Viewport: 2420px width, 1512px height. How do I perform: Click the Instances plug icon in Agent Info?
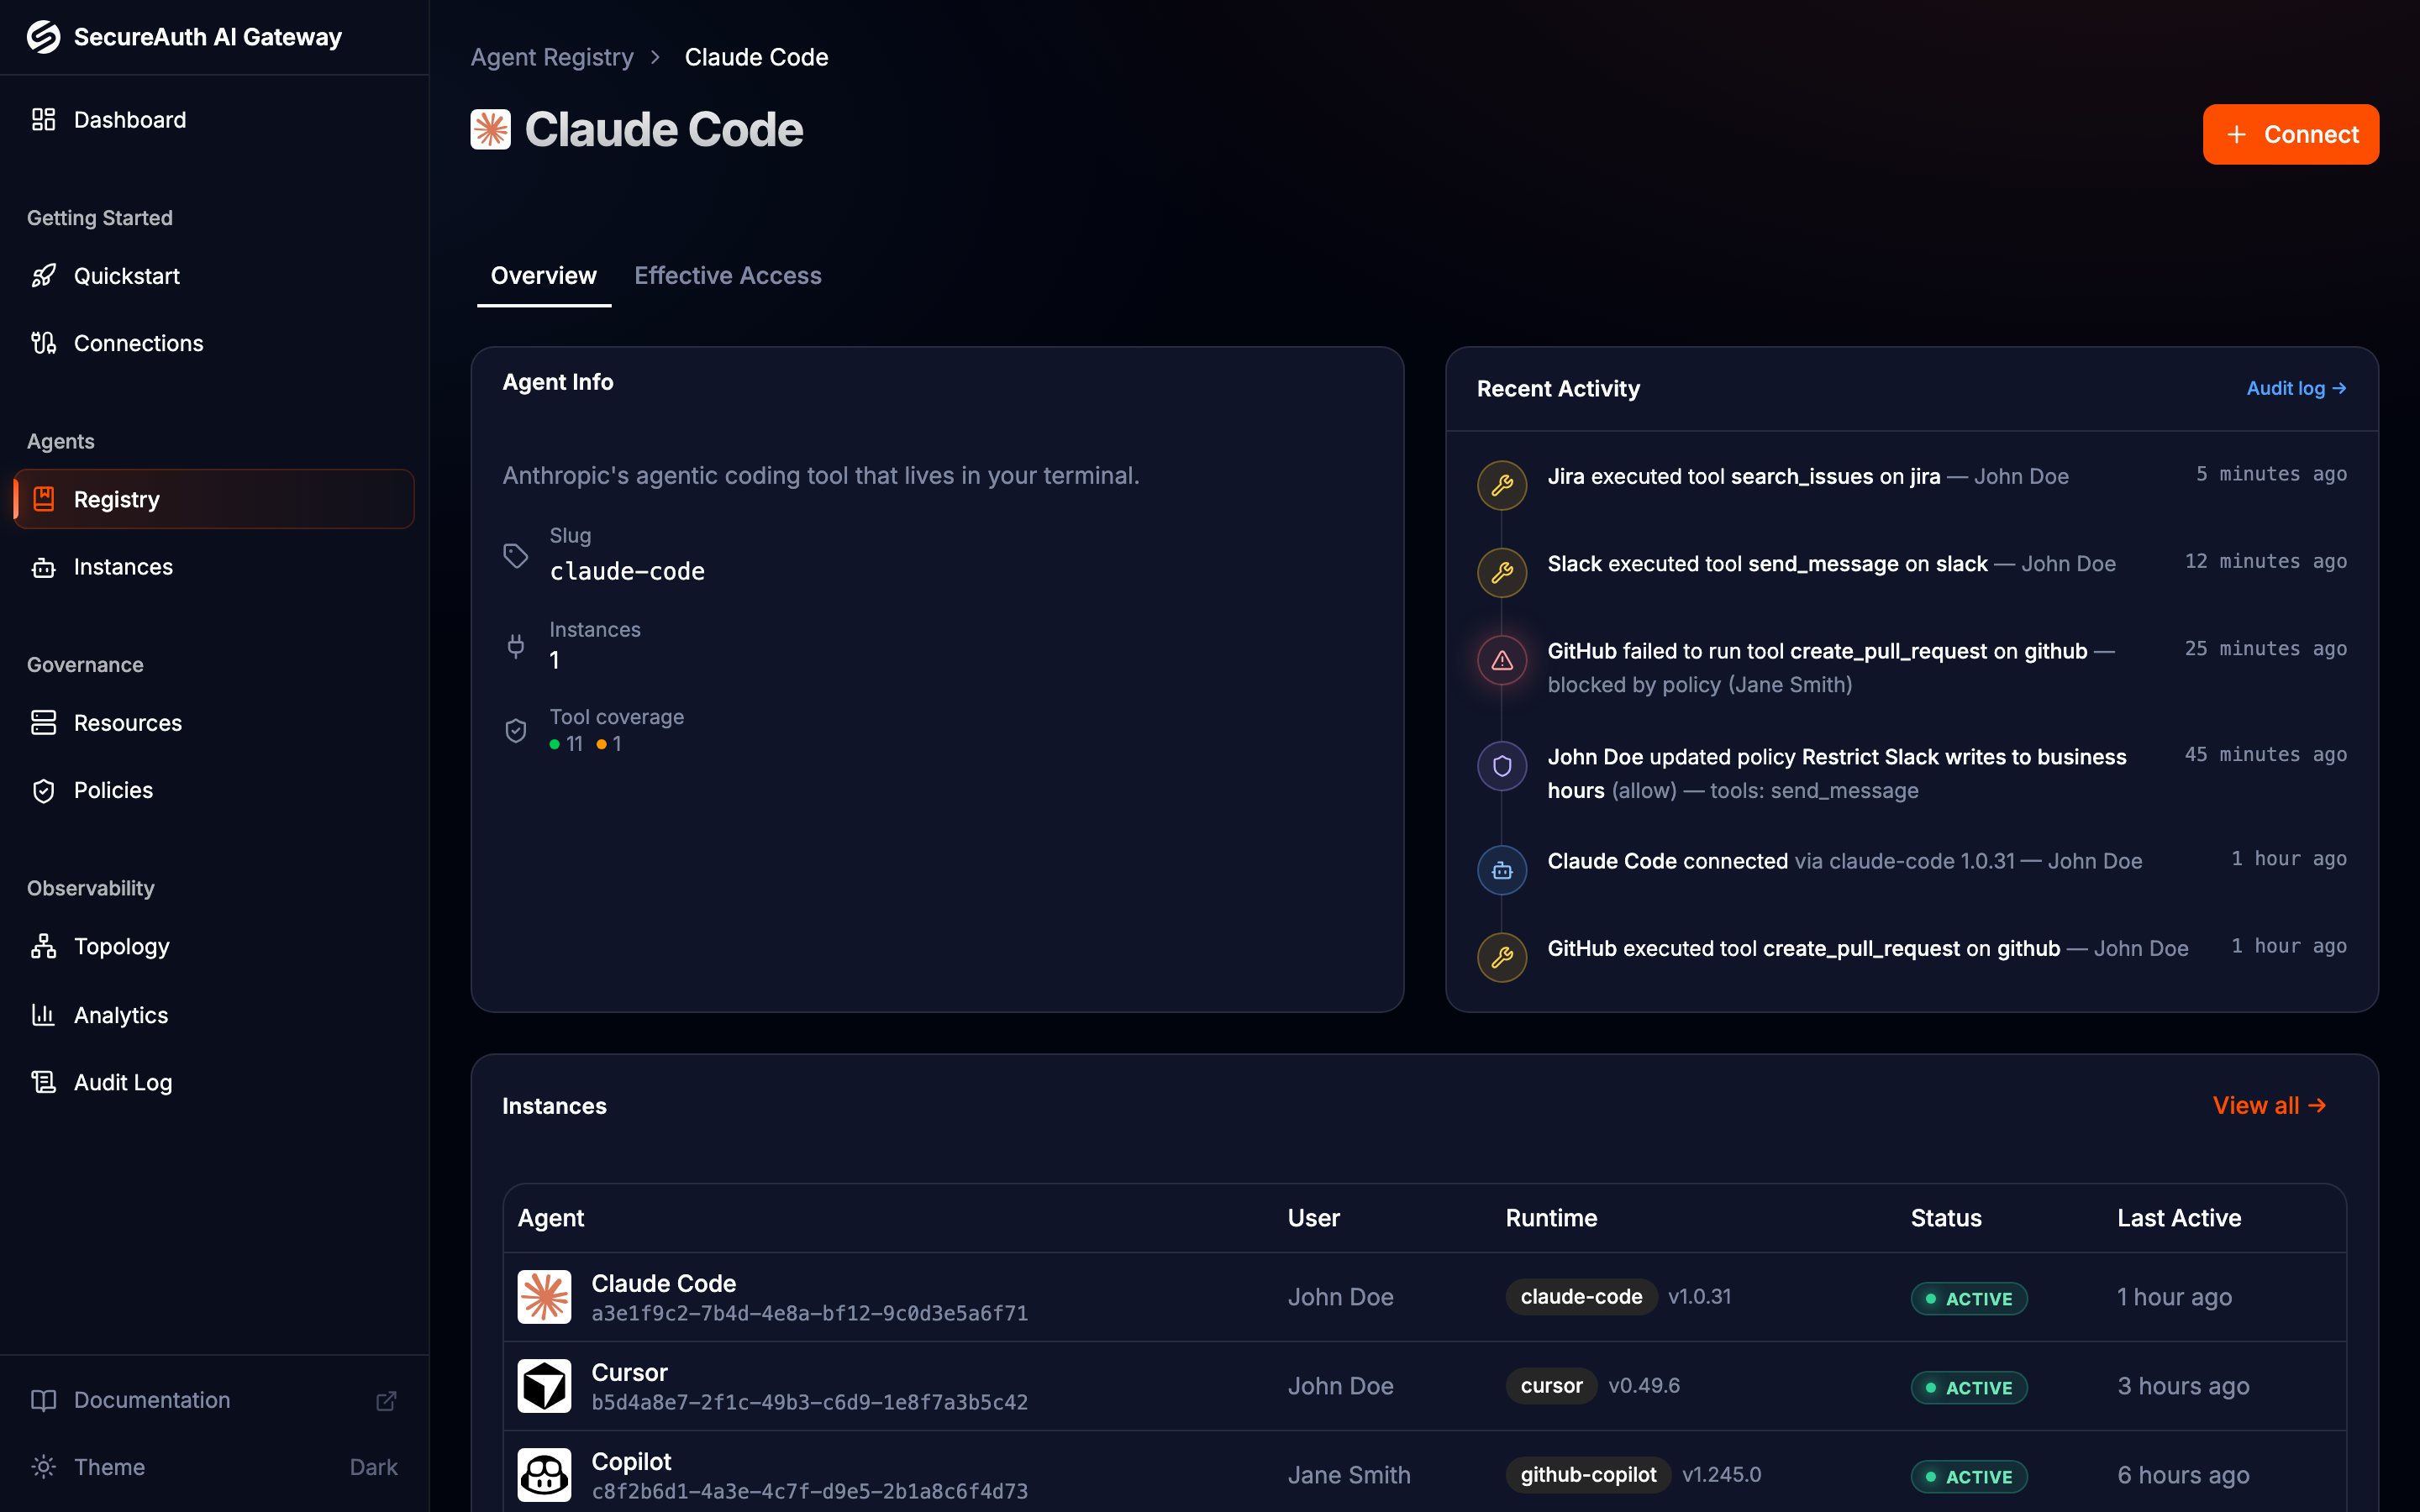point(516,646)
